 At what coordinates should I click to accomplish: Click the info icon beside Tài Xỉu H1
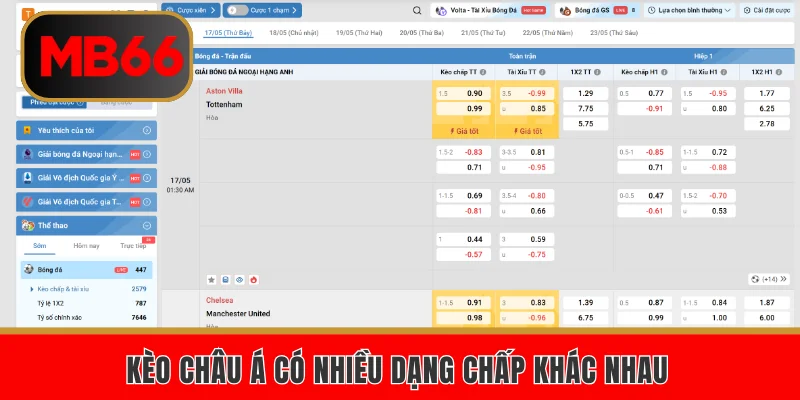[723, 72]
